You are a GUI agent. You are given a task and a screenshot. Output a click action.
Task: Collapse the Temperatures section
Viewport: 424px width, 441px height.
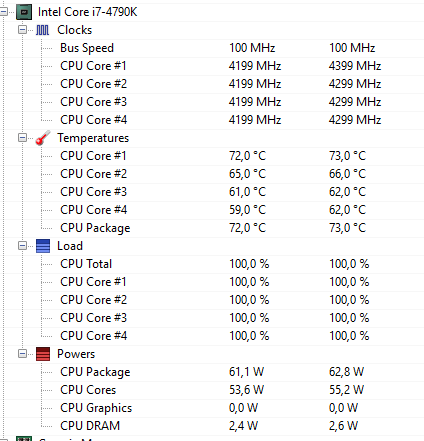point(22,138)
